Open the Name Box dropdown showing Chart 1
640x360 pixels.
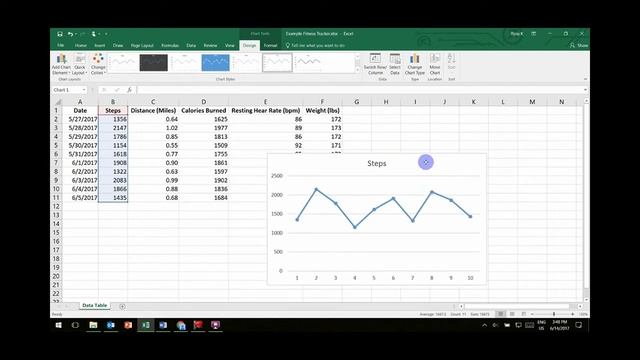tap(84, 90)
